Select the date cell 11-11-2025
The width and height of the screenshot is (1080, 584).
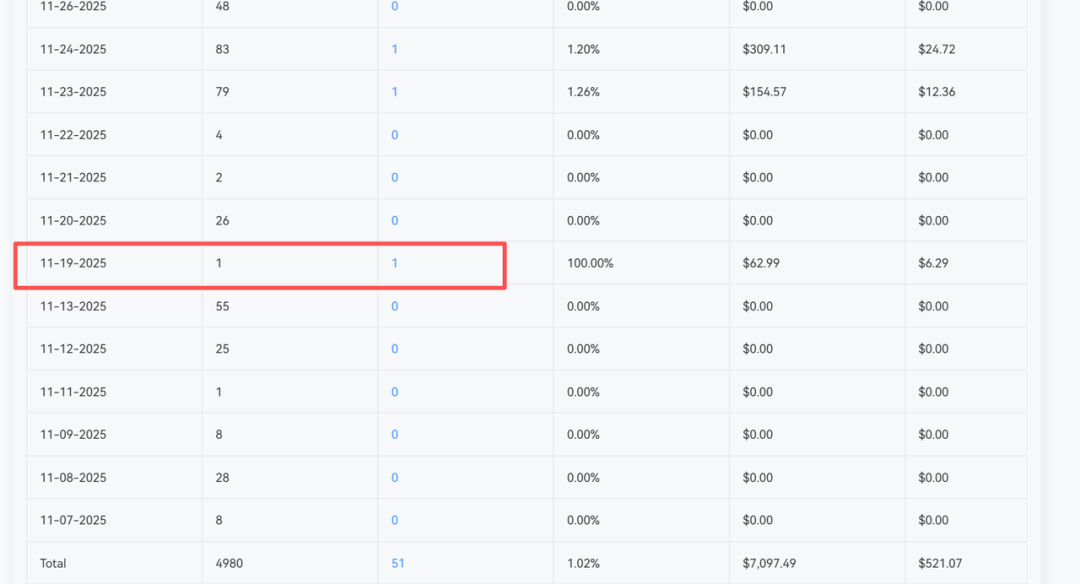pyautogui.click(x=73, y=392)
